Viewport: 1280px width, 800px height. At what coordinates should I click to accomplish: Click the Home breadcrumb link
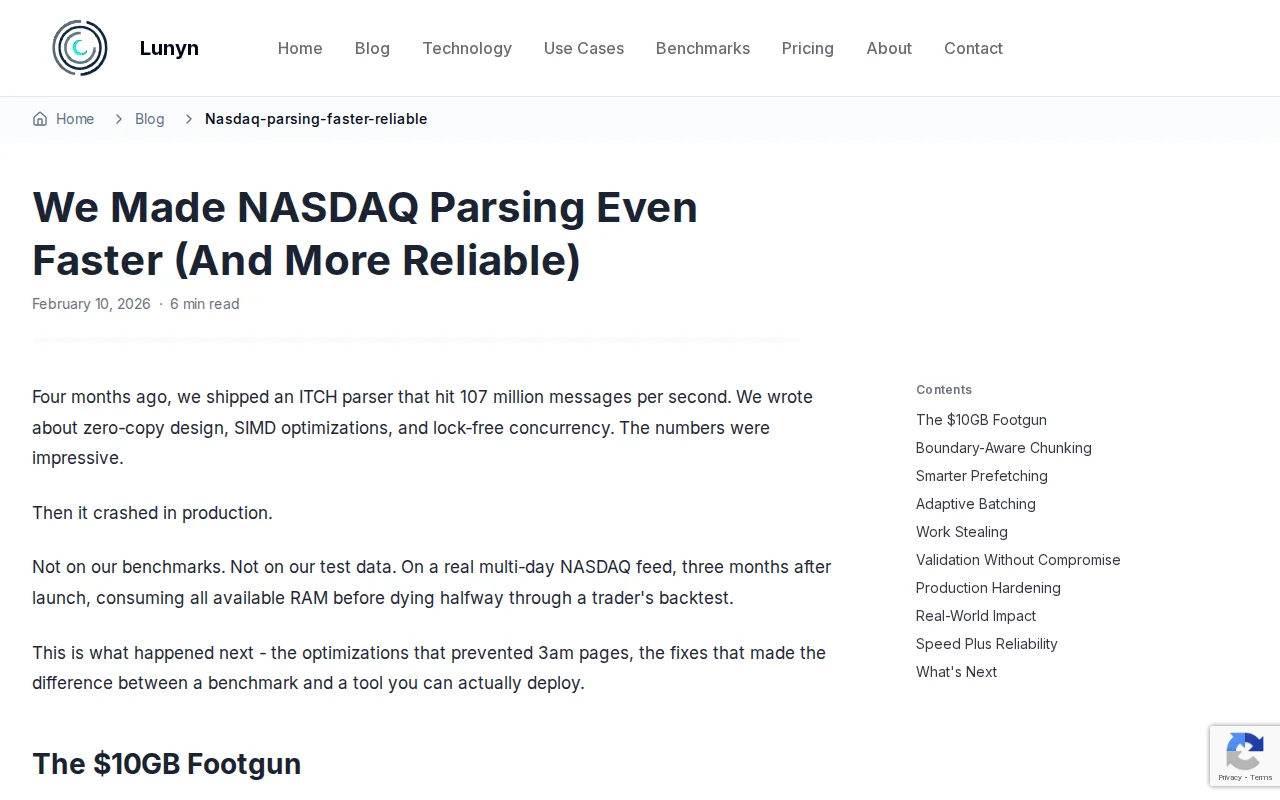coord(75,119)
